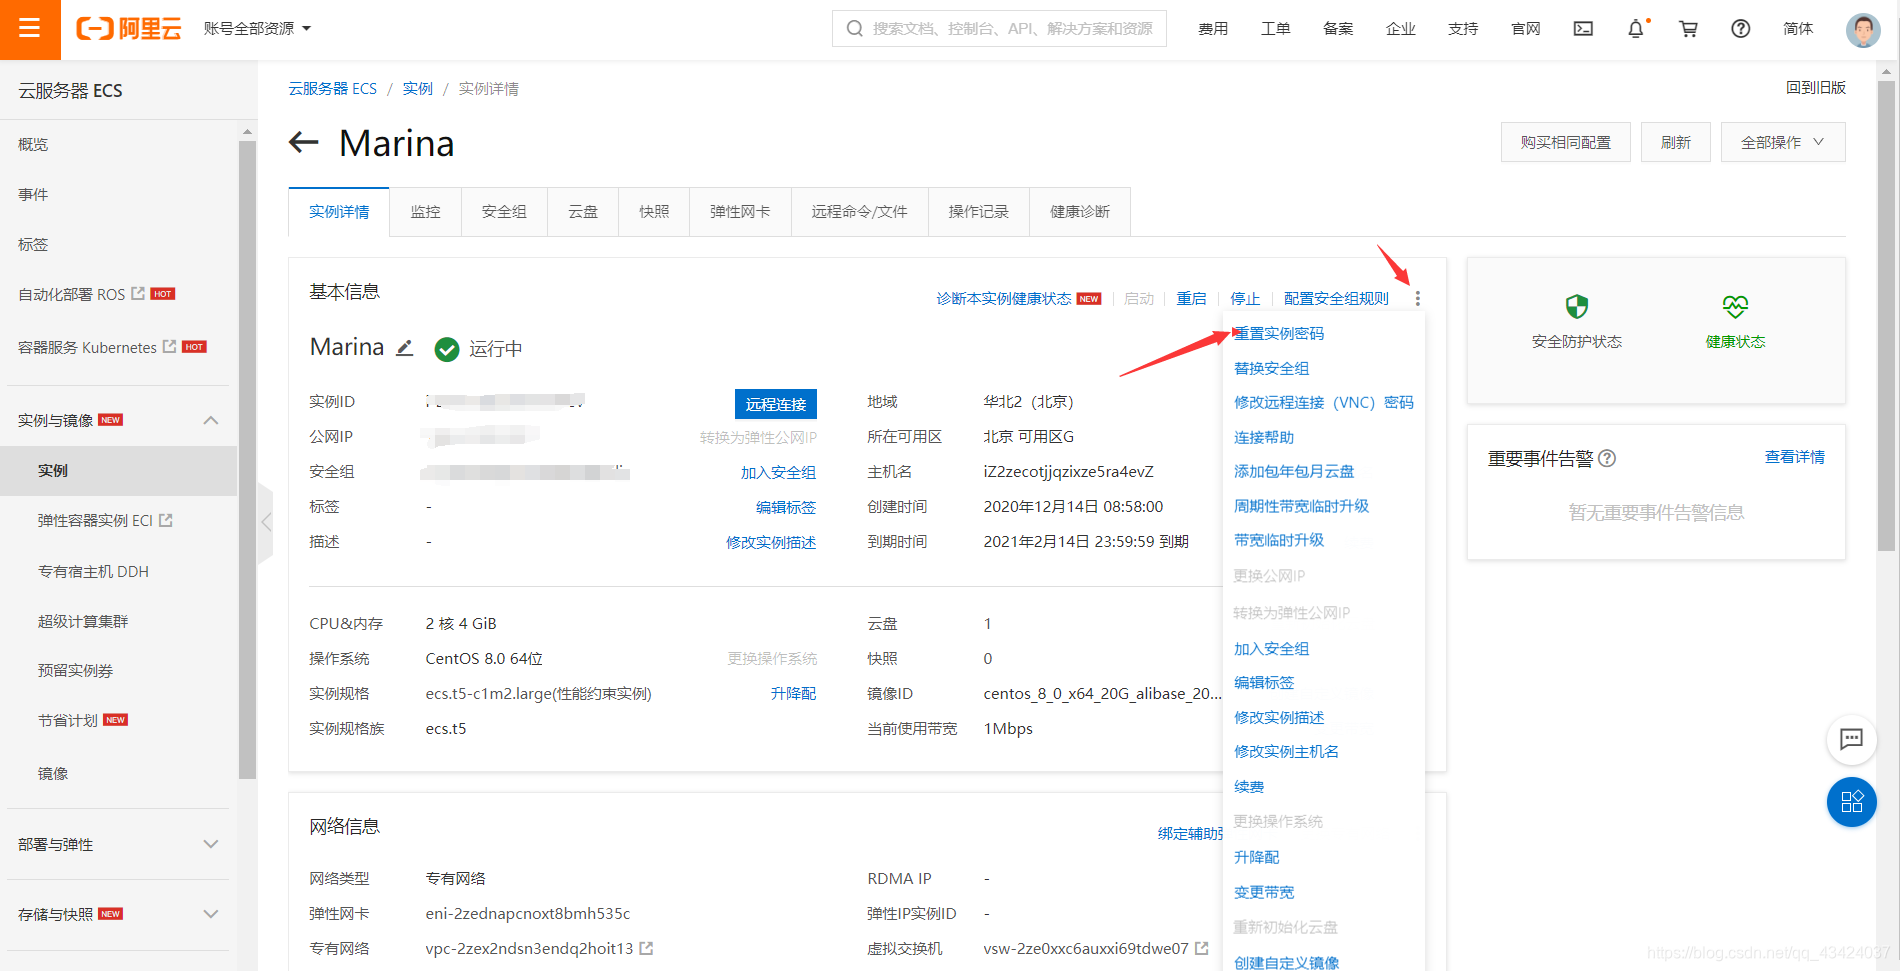Screen dimensions: 1900x971
Task: Click the 停止 link
Action: pos(1245,298)
